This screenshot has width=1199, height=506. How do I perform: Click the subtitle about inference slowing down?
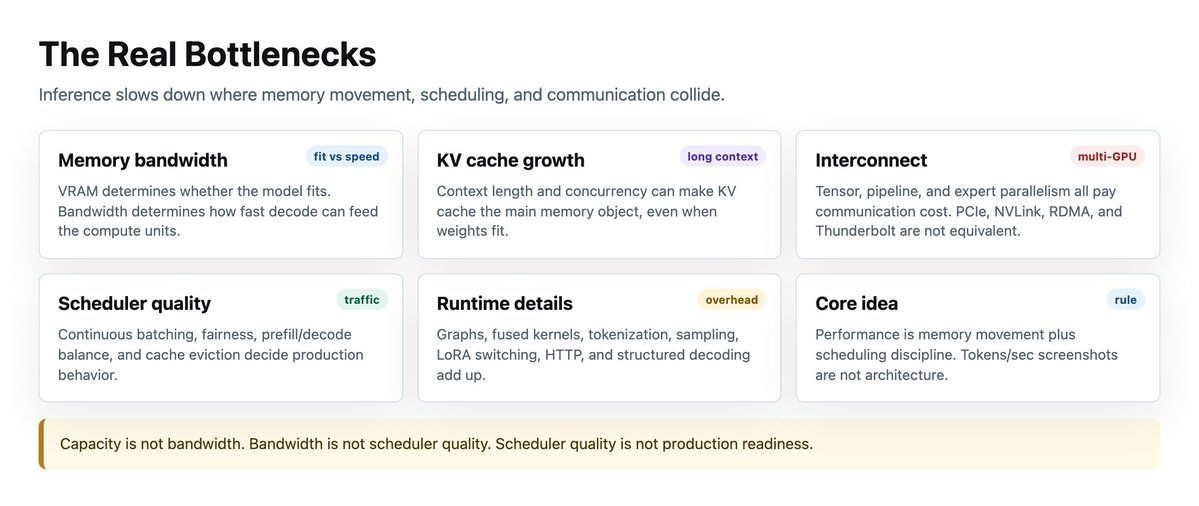pyautogui.click(x=382, y=96)
